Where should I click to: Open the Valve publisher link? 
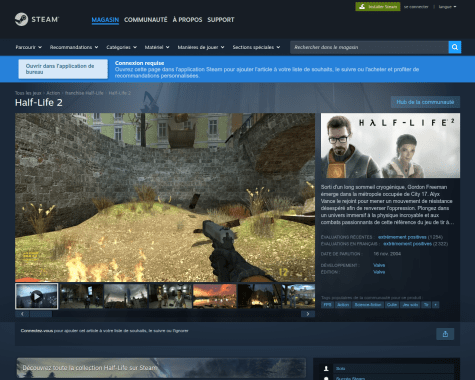coord(379,272)
